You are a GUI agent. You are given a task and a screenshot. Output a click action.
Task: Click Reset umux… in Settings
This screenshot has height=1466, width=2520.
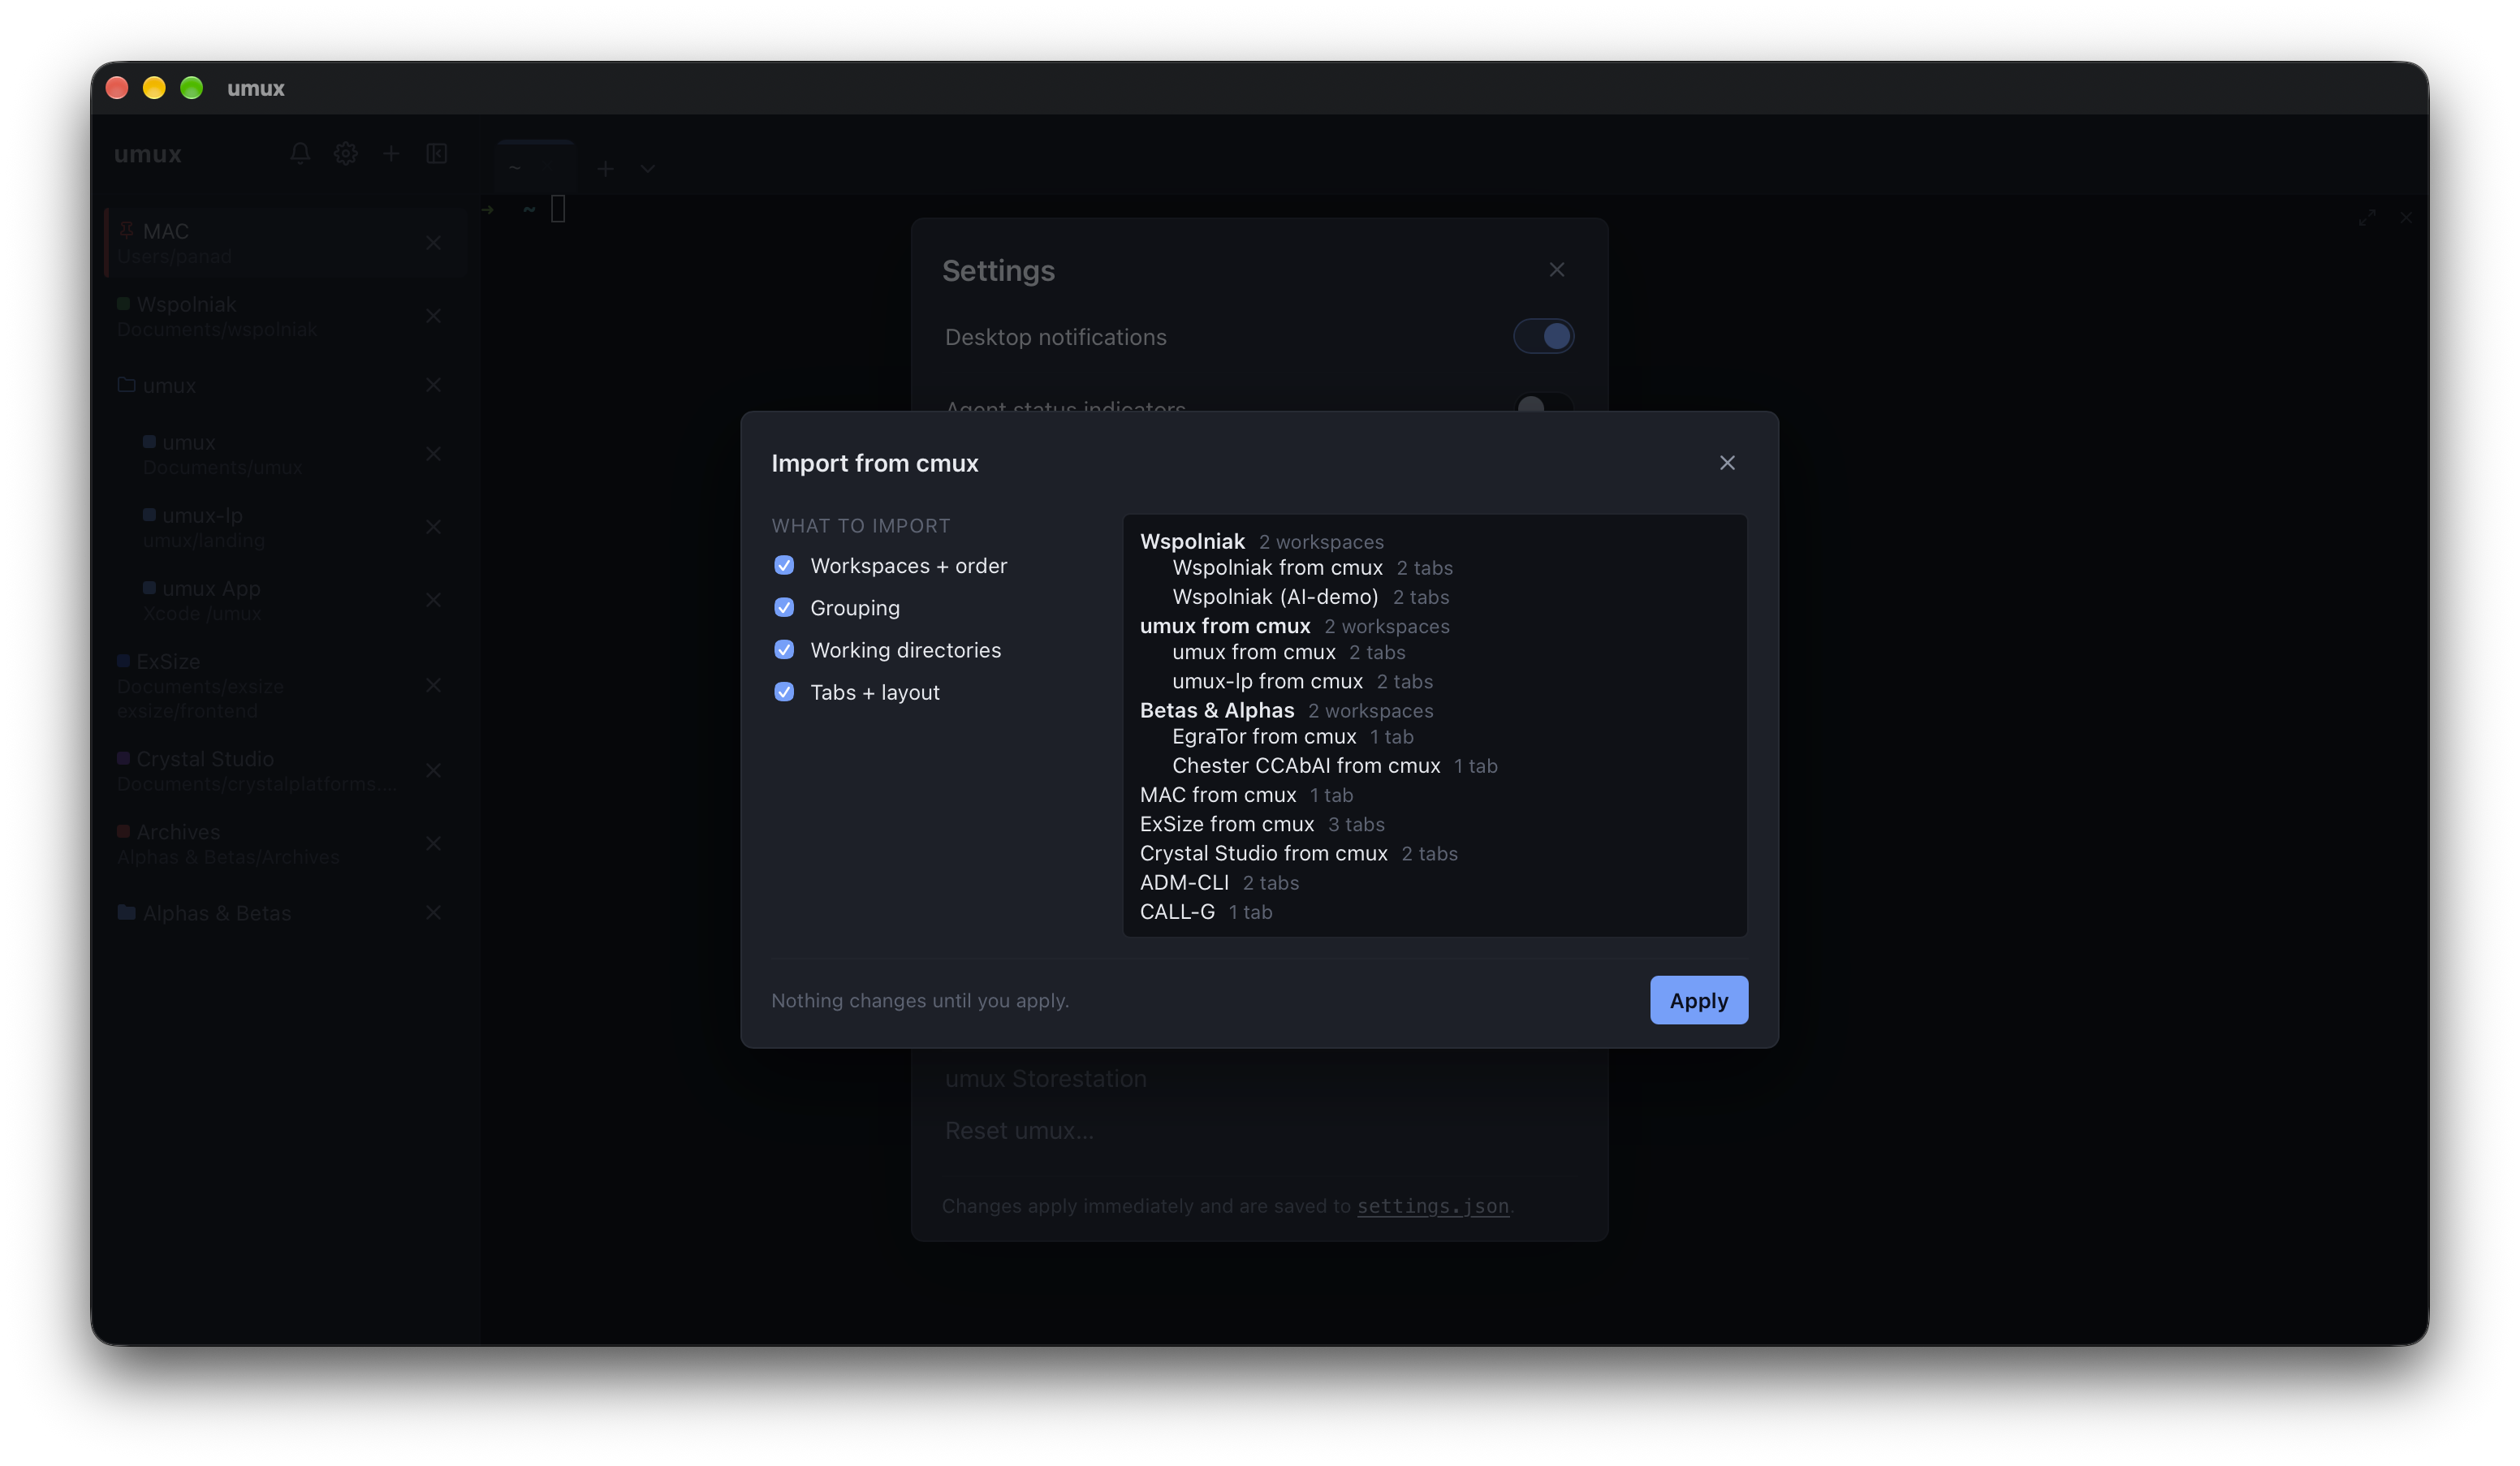[1019, 1130]
